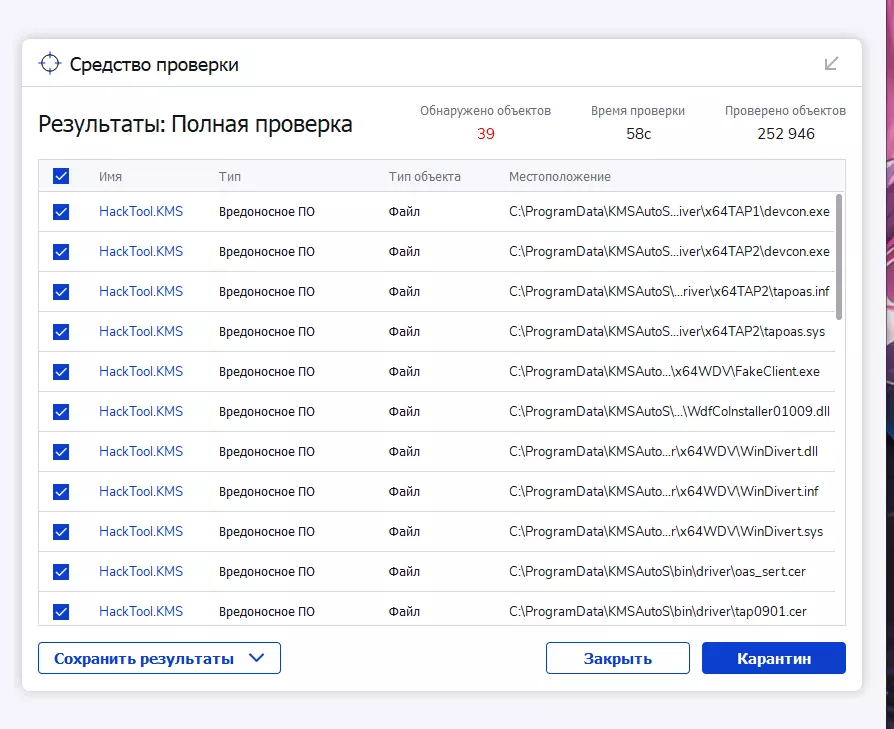
Task: Sort by the Тип объекта column header
Action: pos(424,177)
